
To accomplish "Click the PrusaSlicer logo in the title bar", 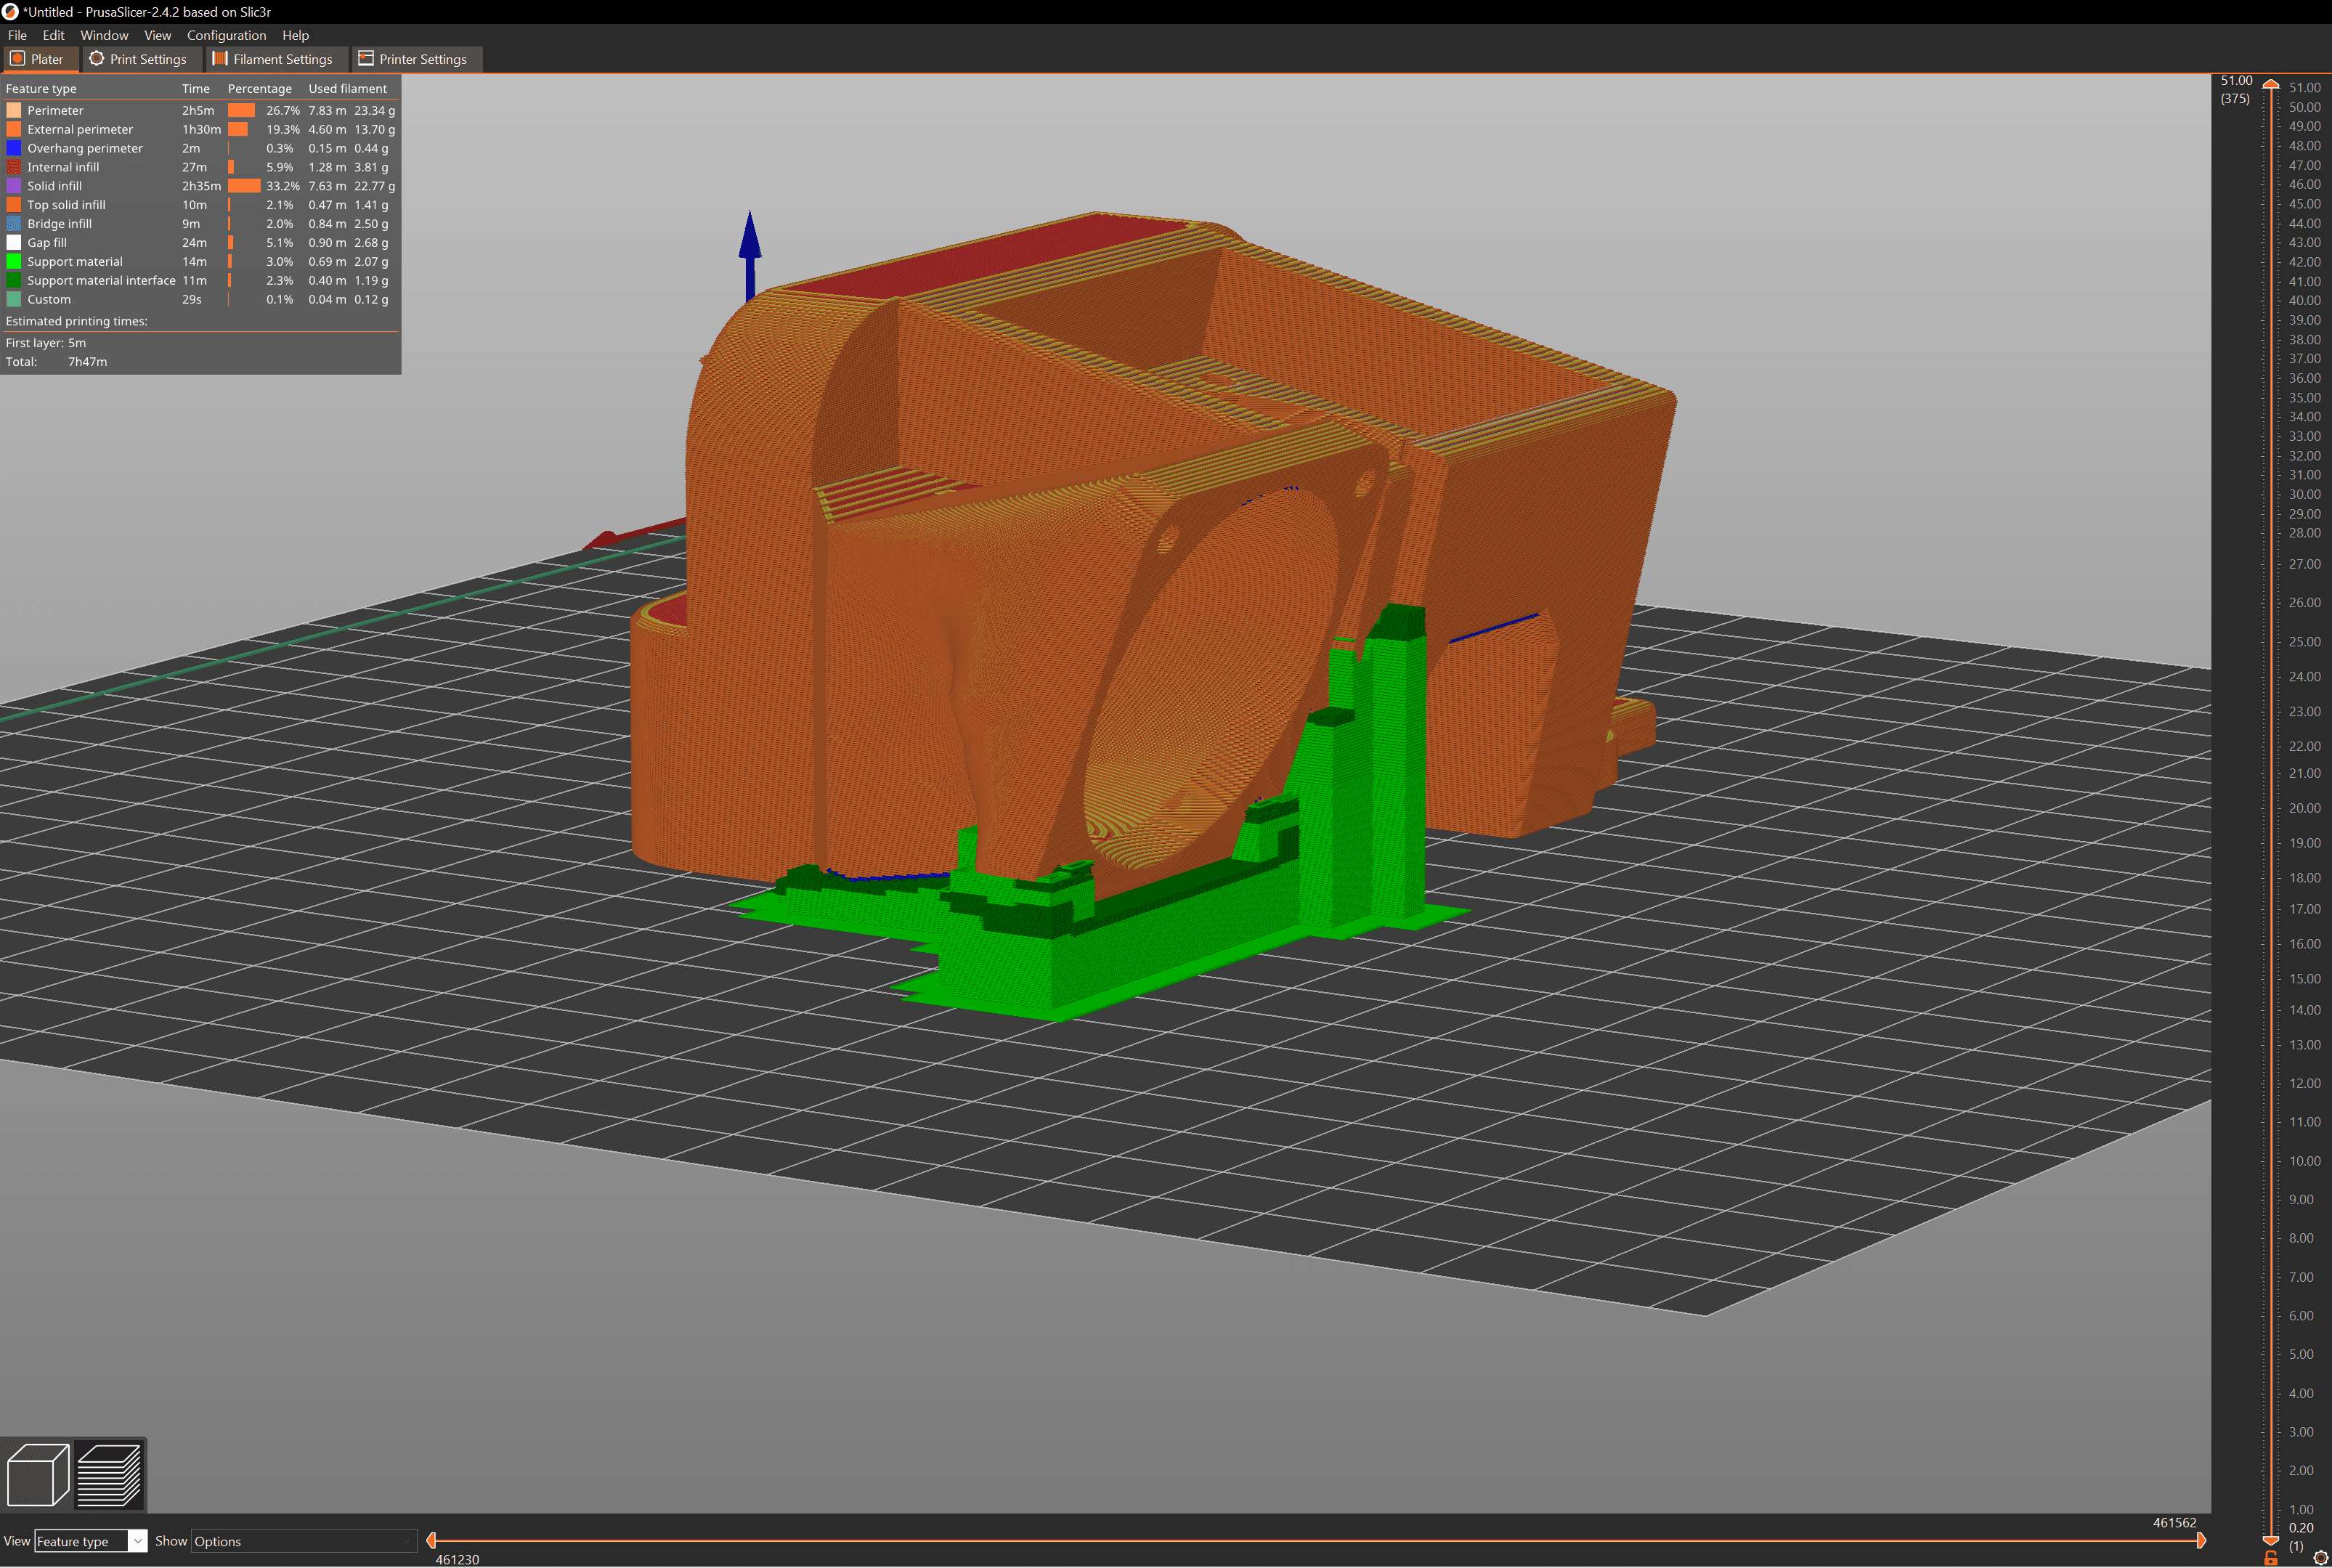I will click(x=10, y=12).
